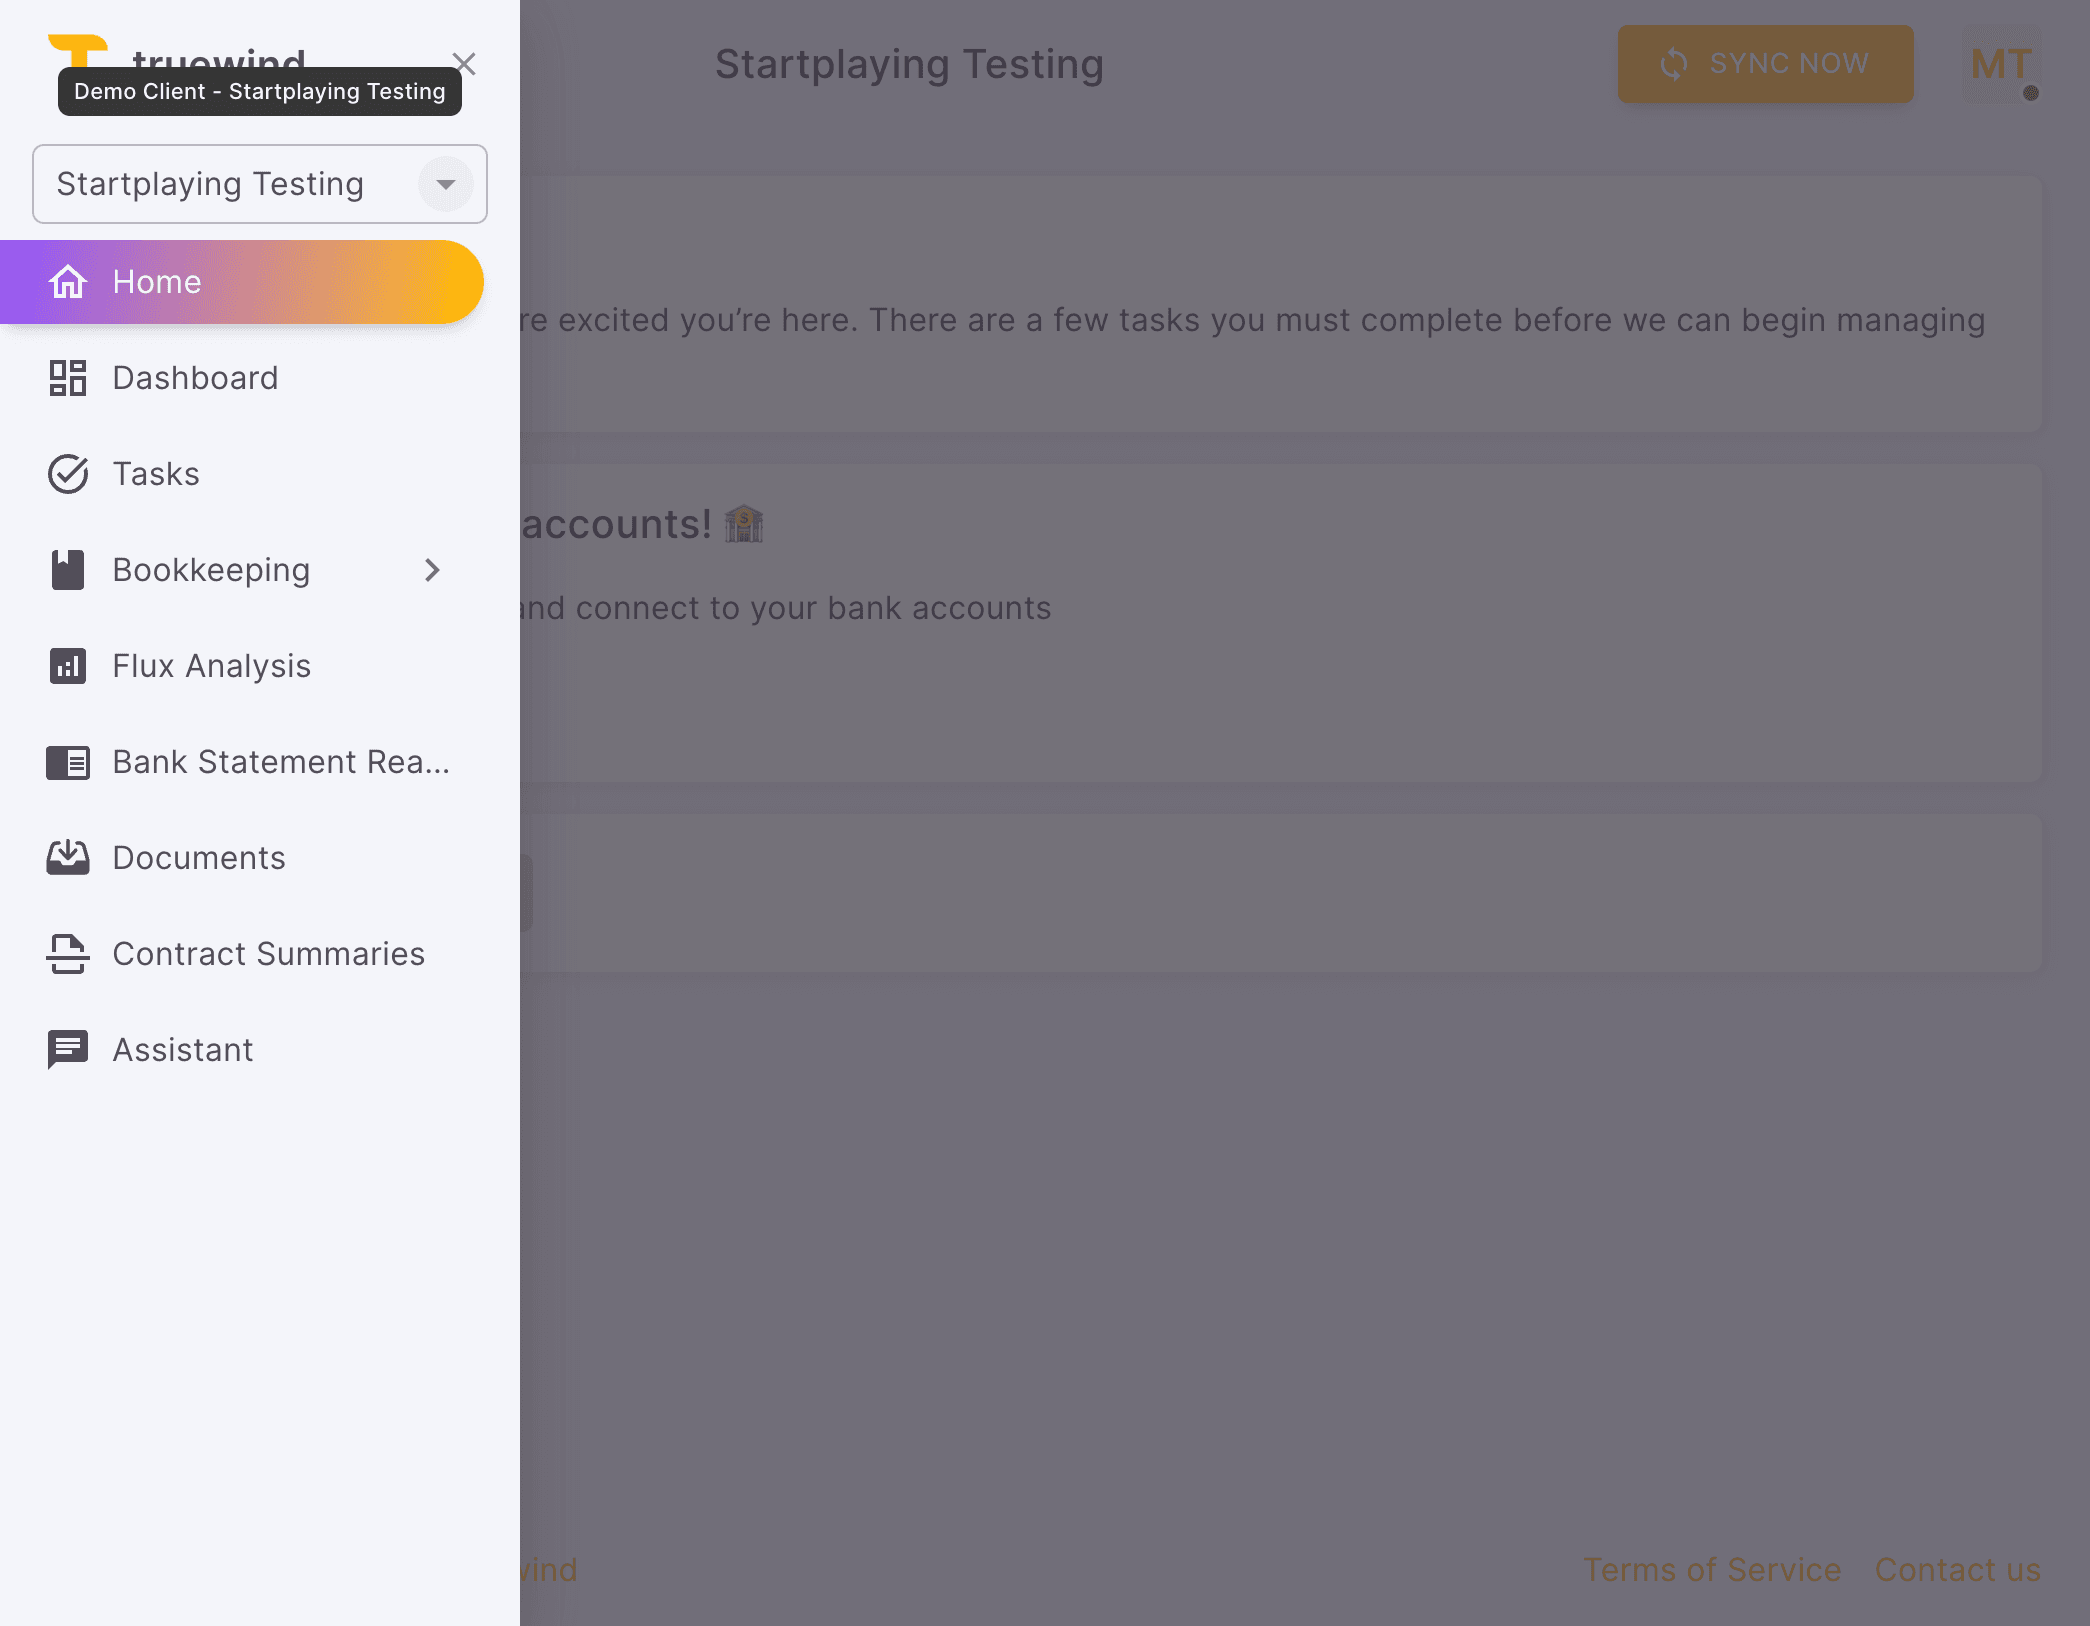Open Terms of Service link
Viewport: 2090px width, 1626px height.
click(x=1711, y=1569)
